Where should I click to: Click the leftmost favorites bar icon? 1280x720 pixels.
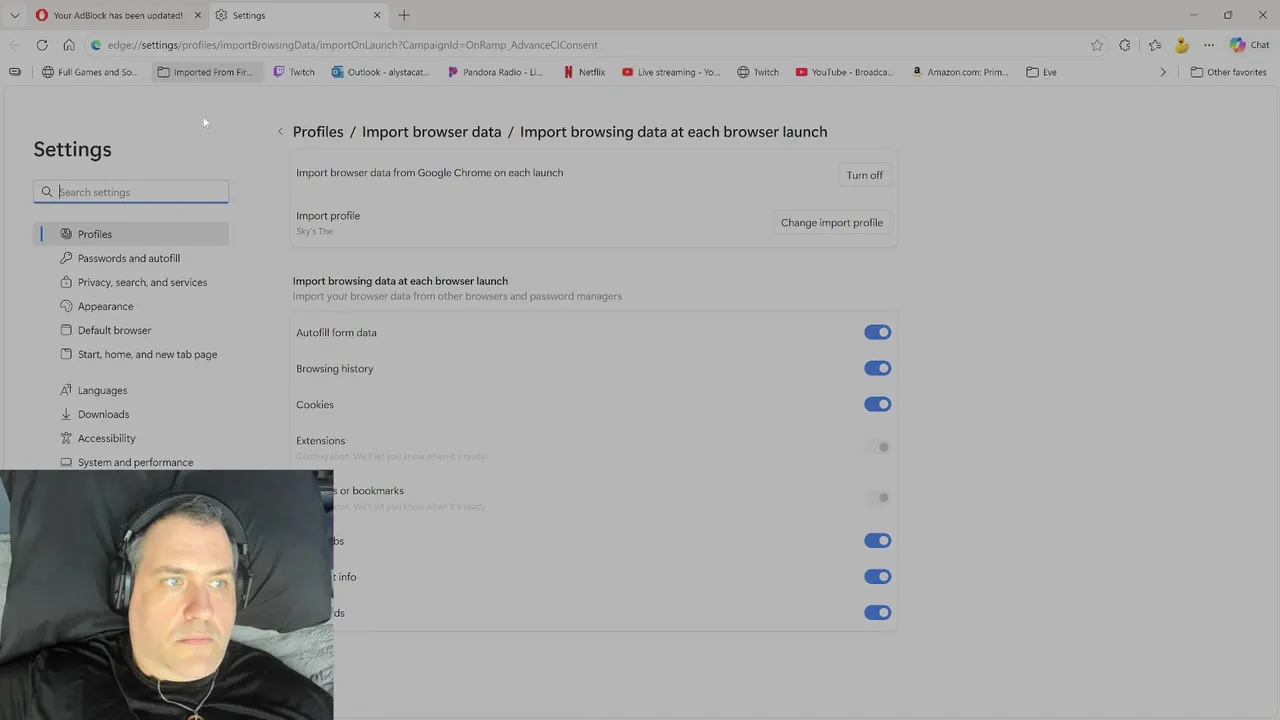14,72
